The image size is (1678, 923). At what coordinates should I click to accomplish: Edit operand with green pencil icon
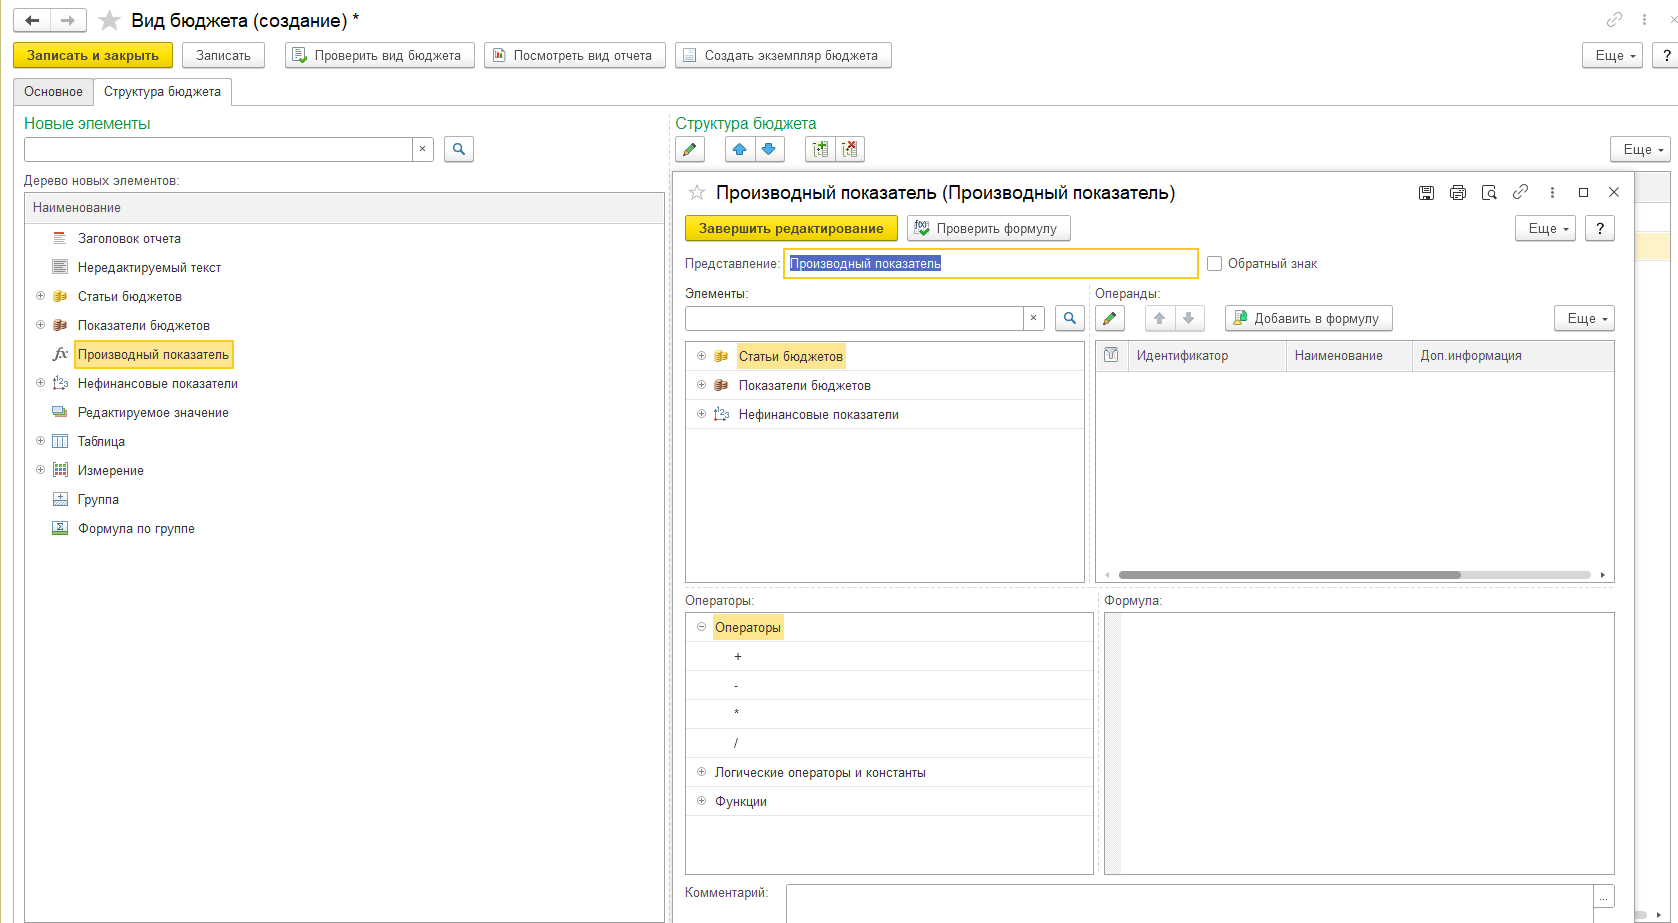pos(1110,319)
